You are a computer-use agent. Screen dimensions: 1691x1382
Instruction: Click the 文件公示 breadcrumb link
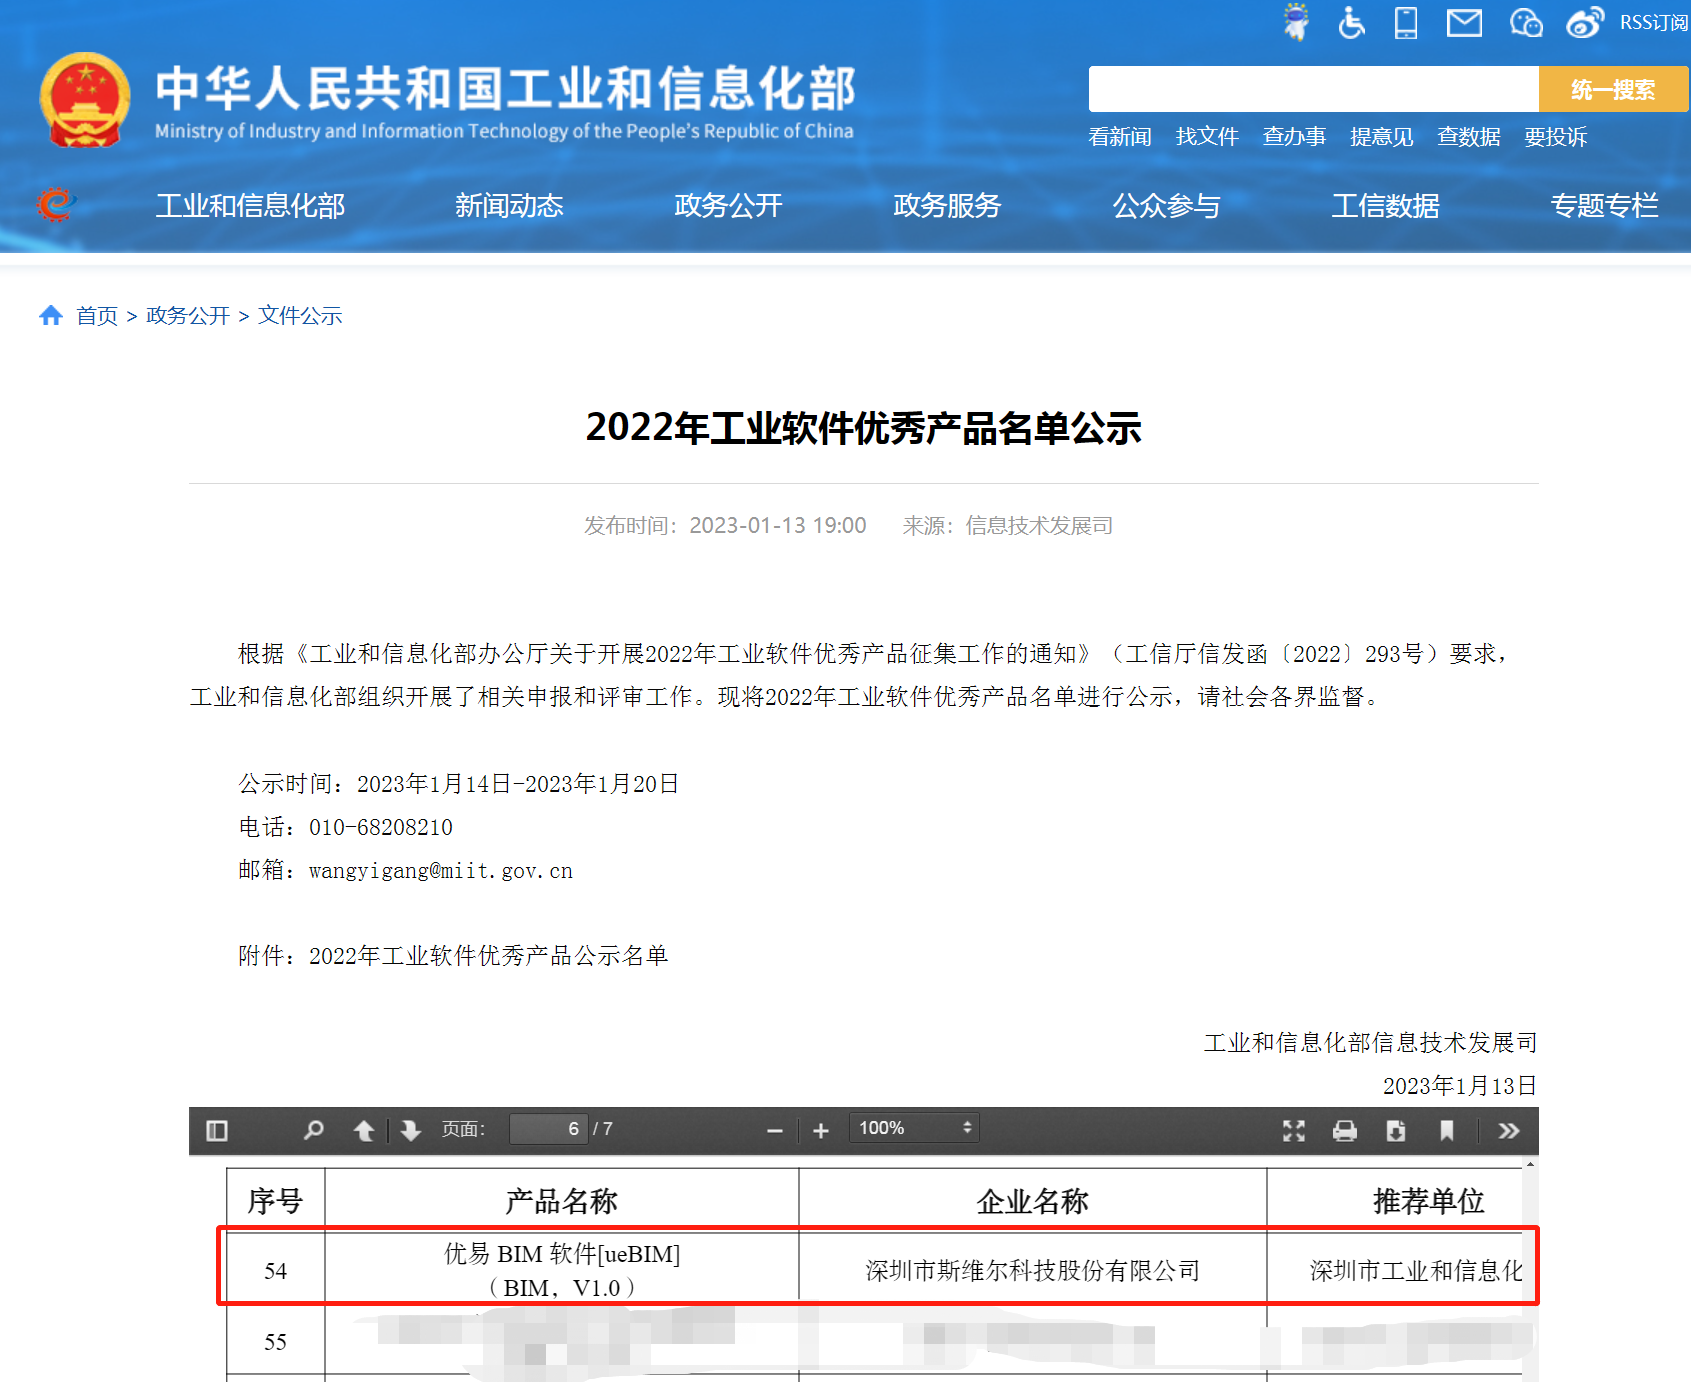coord(300,316)
